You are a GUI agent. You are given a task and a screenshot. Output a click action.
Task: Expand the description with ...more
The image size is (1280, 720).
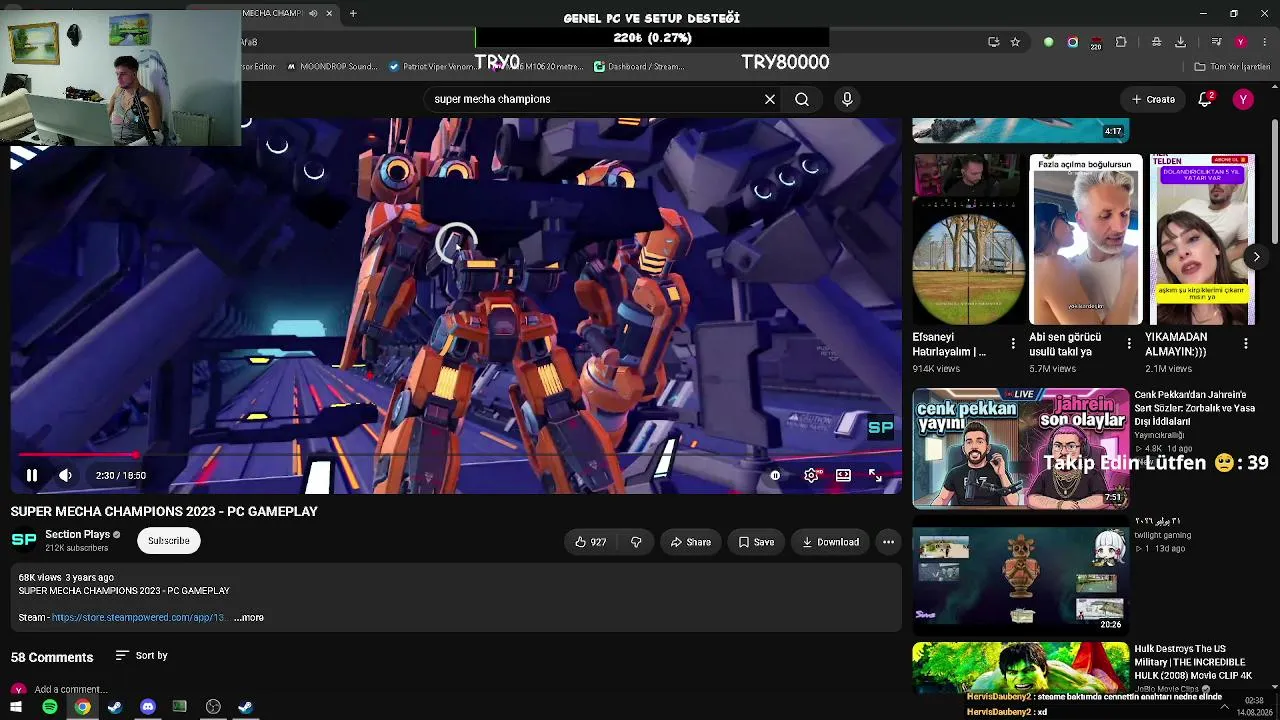(249, 618)
